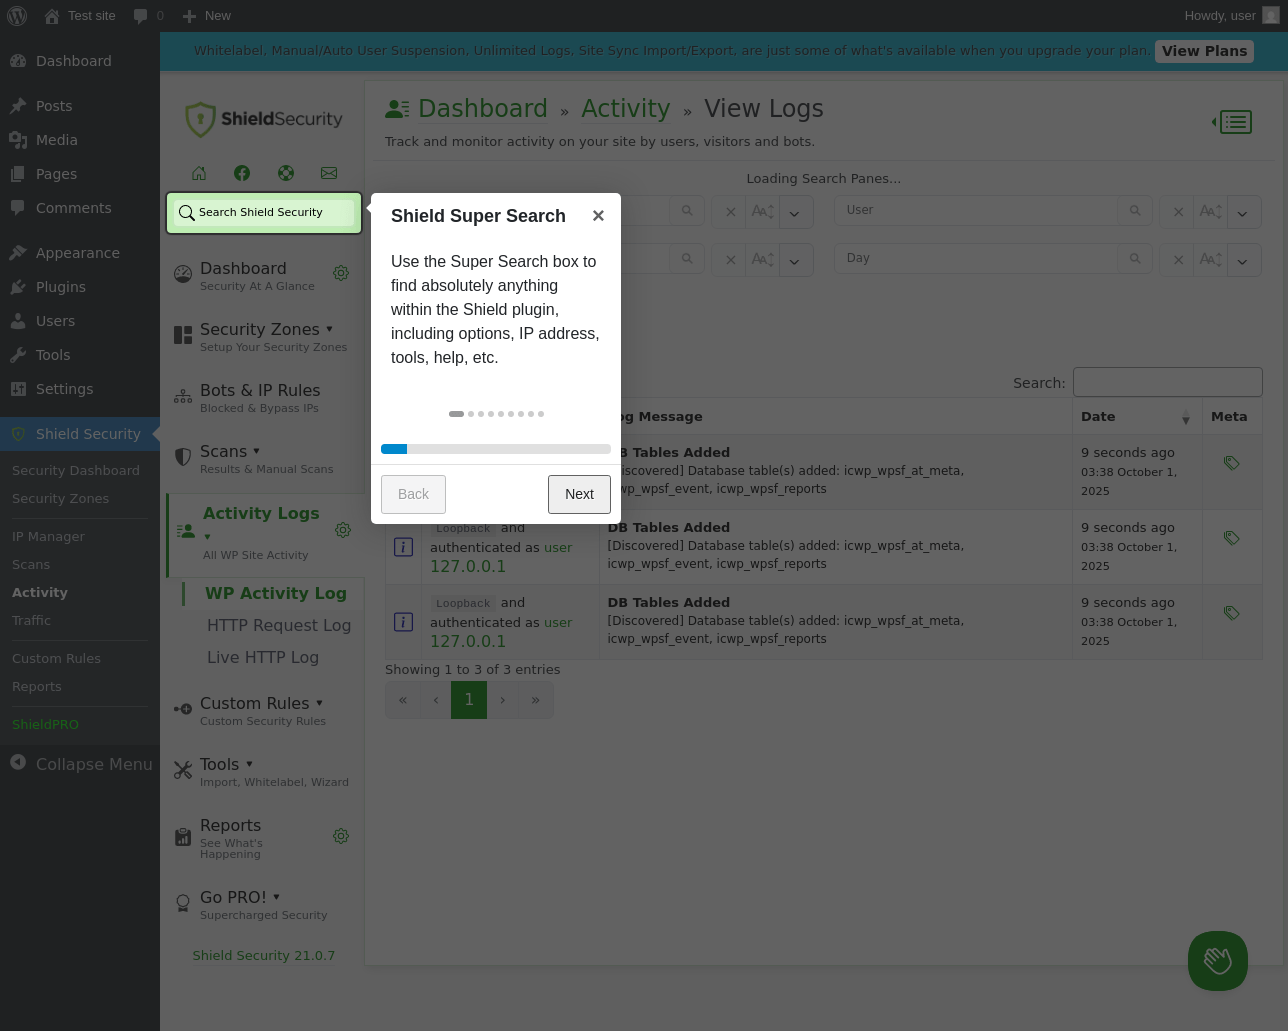Close the Shield Super Search tour popup
Viewport: 1288px width, 1031px height.
point(598,216)
